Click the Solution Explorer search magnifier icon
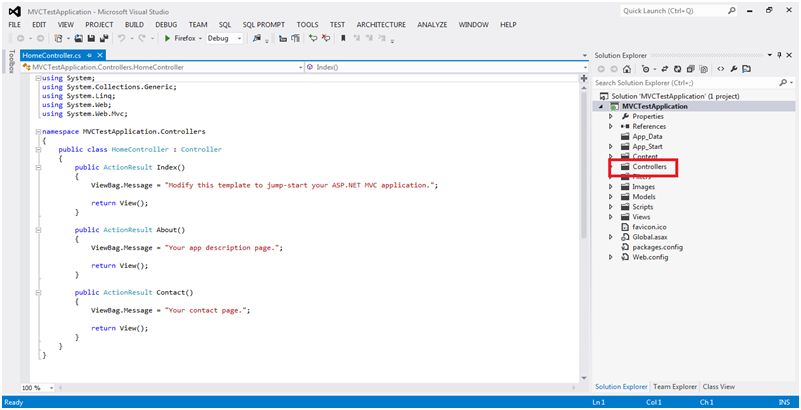The image size is (801, 410). point(783,83)
